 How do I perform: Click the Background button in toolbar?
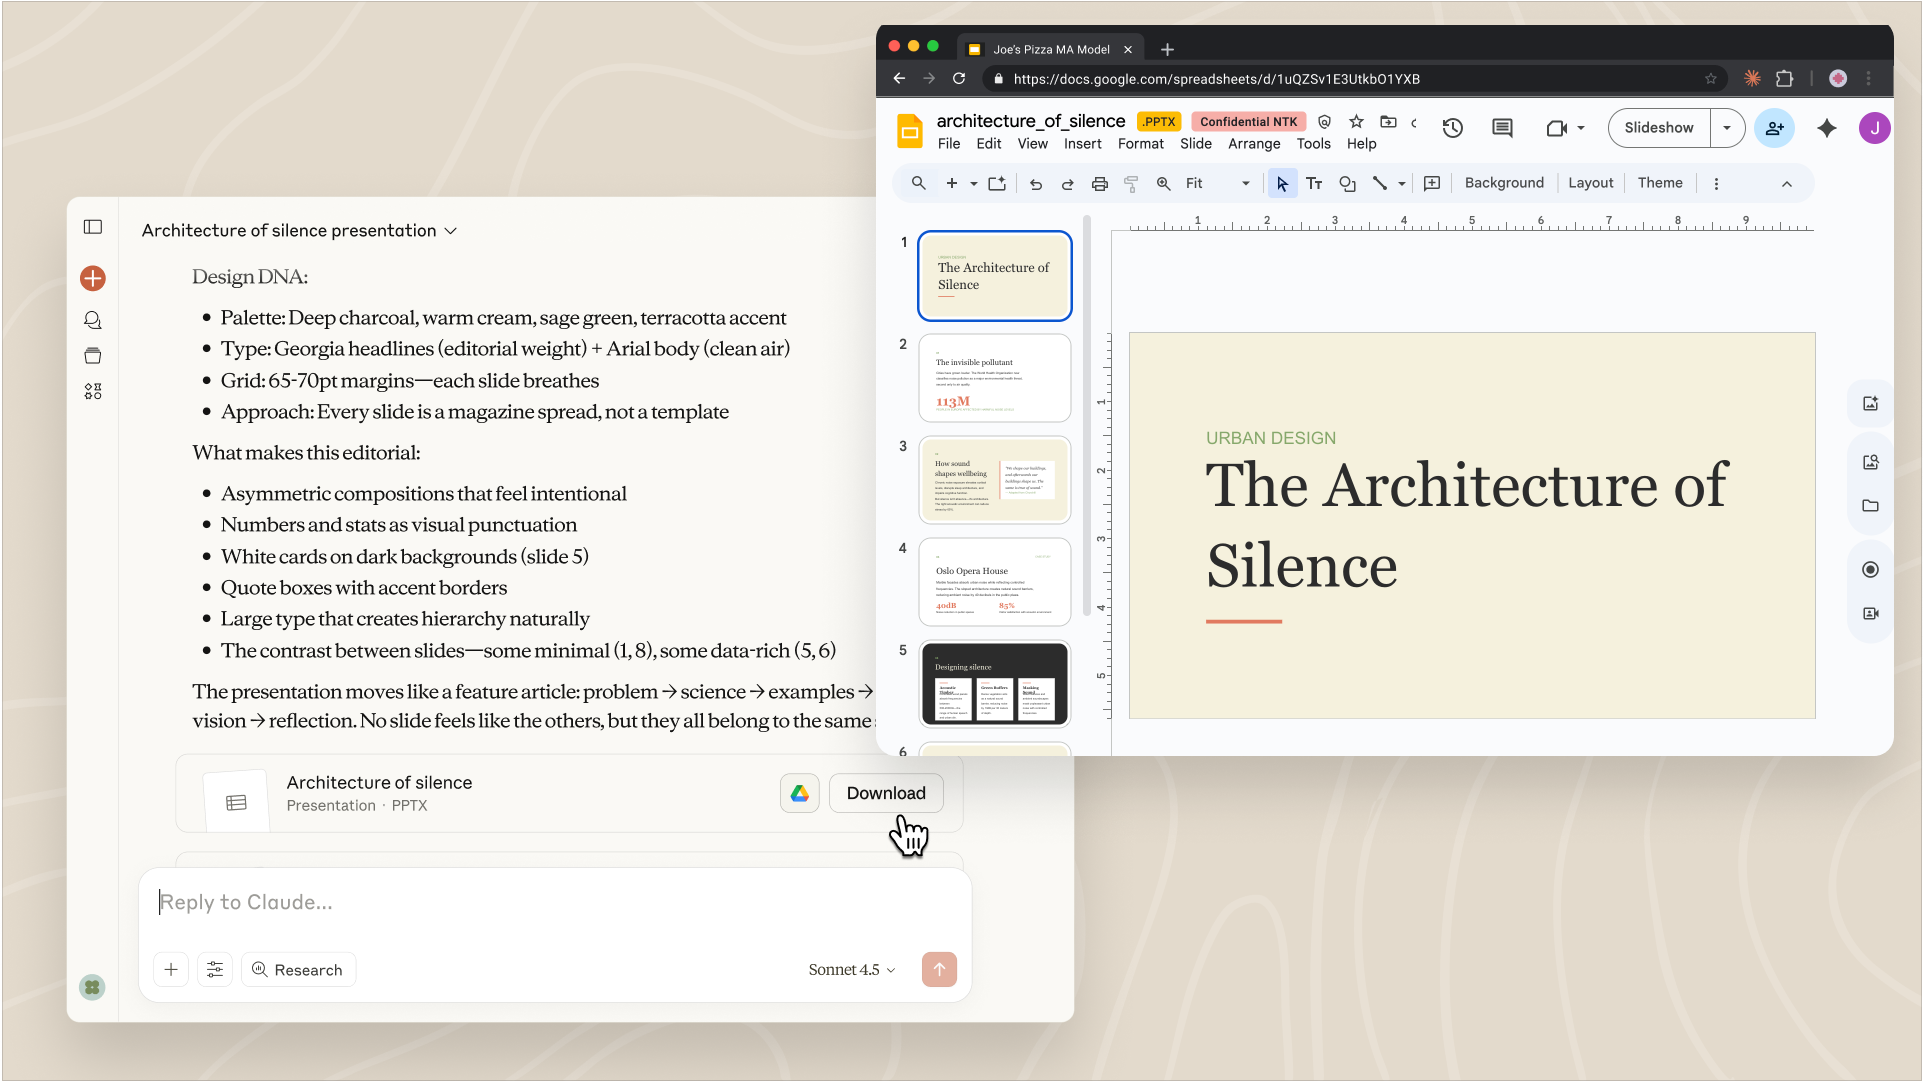coord(1503,183)
